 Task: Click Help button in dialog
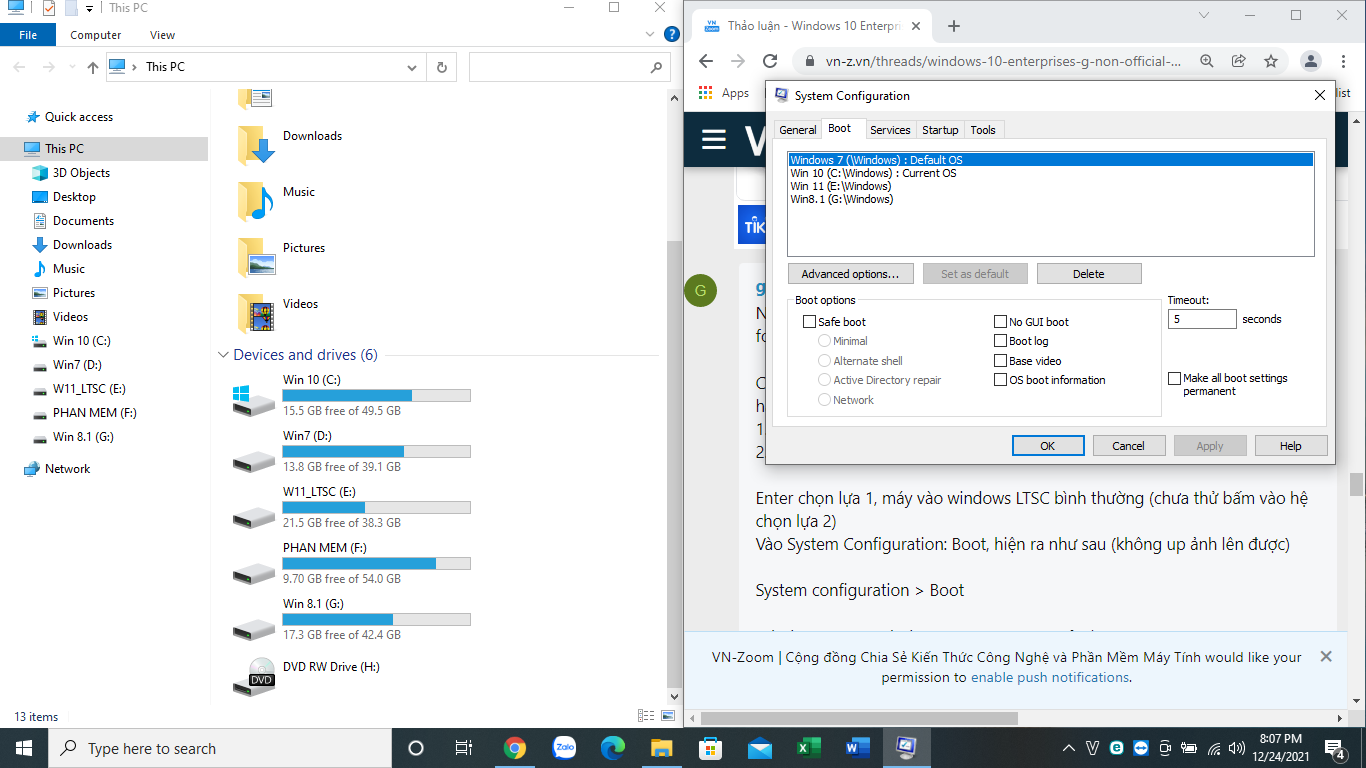coord(1291,446)
